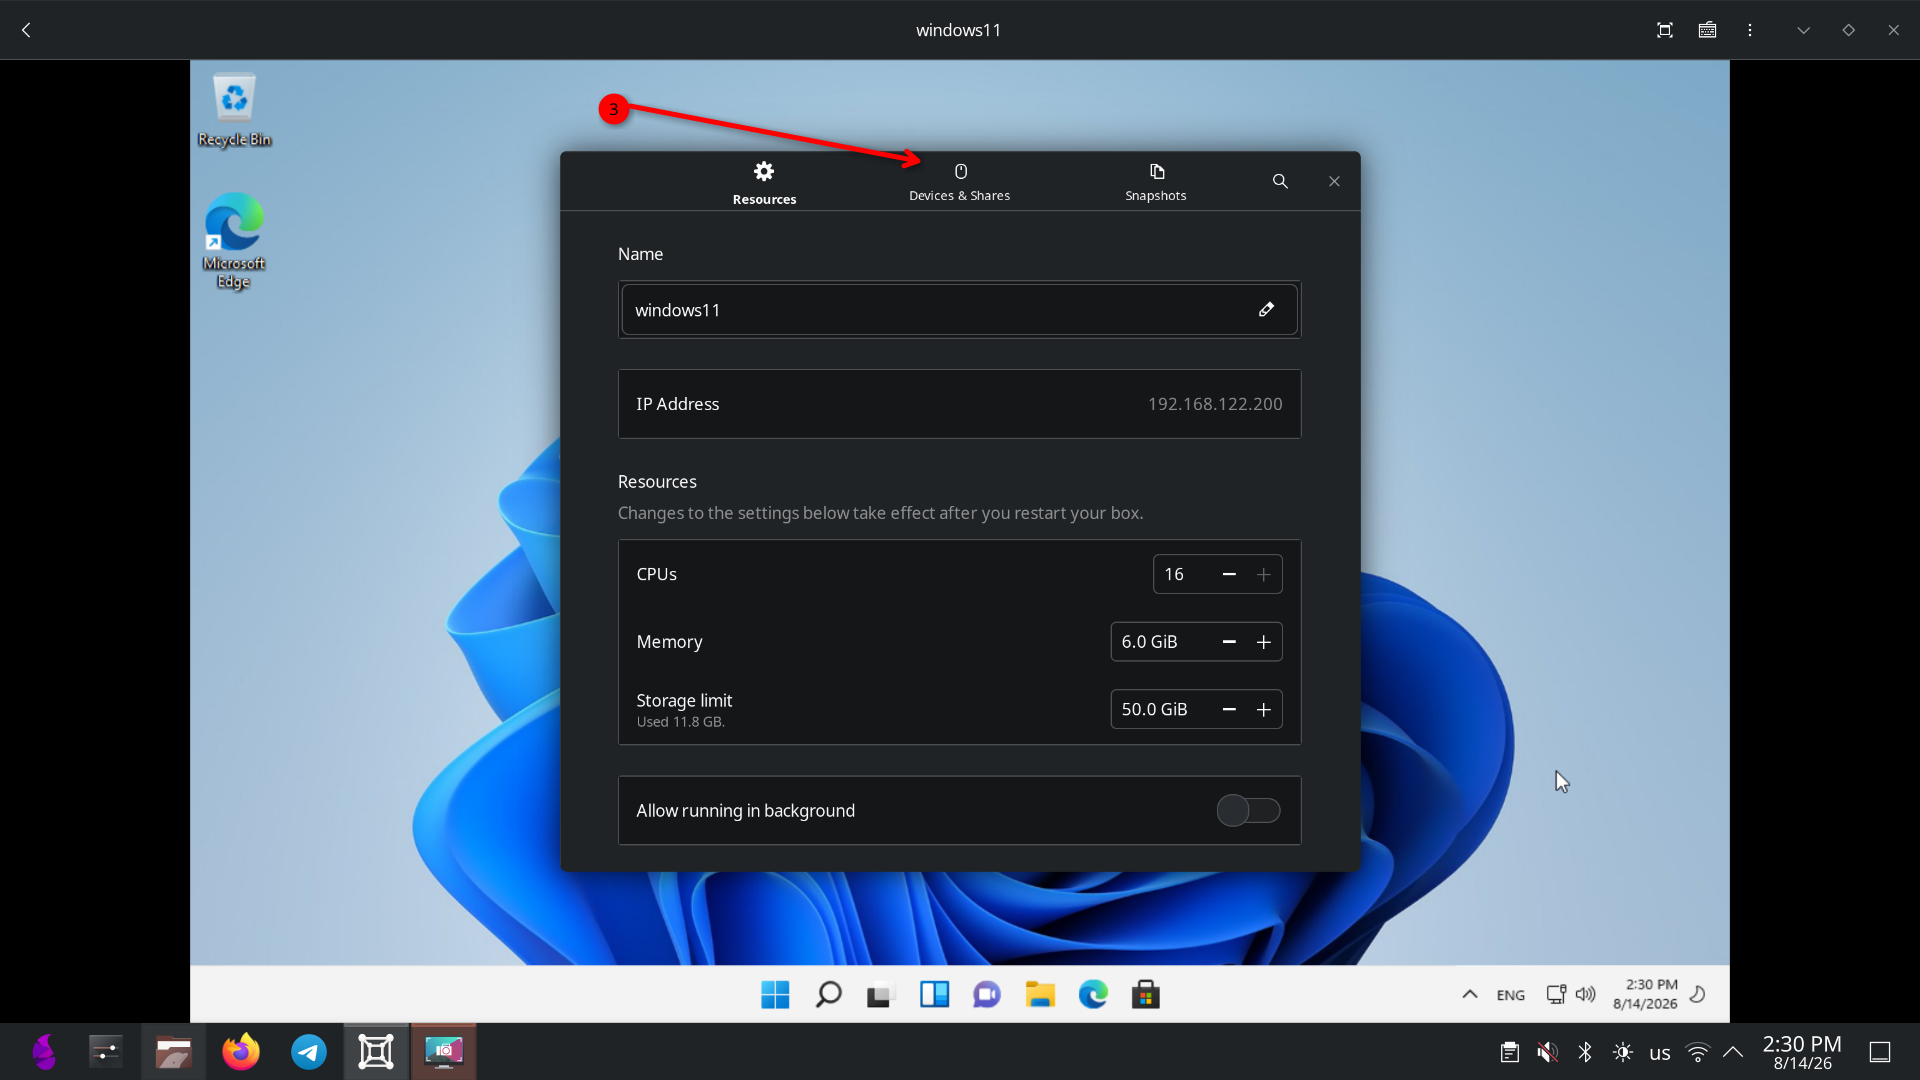
Task: Open Telegram from host taskbar
Action: 309,1052
